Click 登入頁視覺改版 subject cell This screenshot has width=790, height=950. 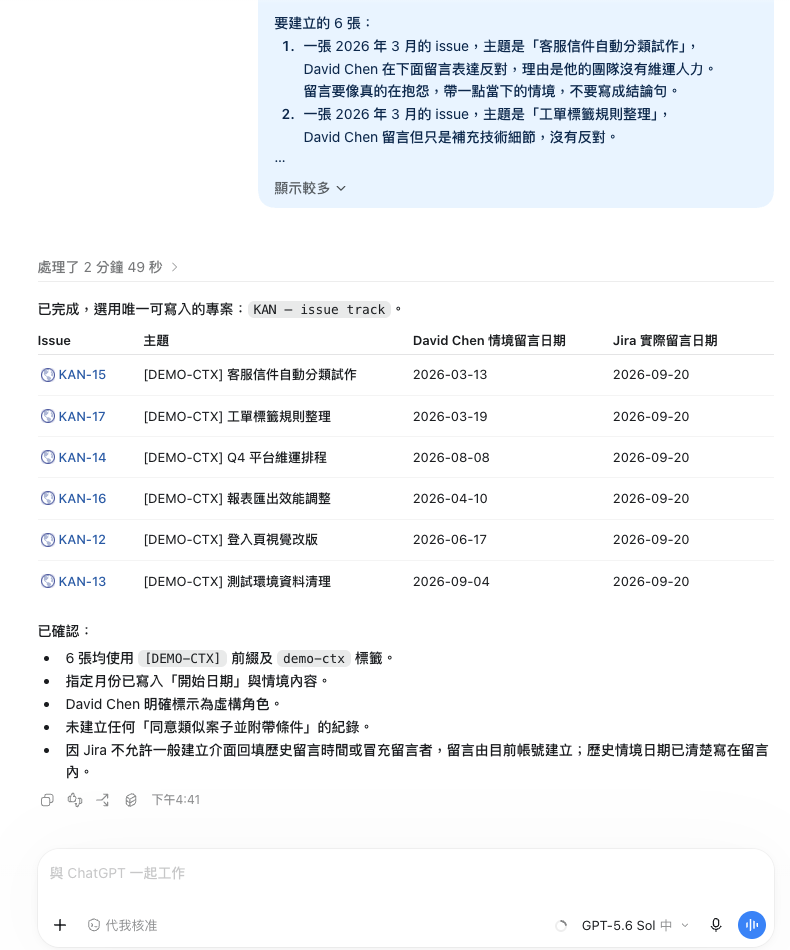(230, 540)
